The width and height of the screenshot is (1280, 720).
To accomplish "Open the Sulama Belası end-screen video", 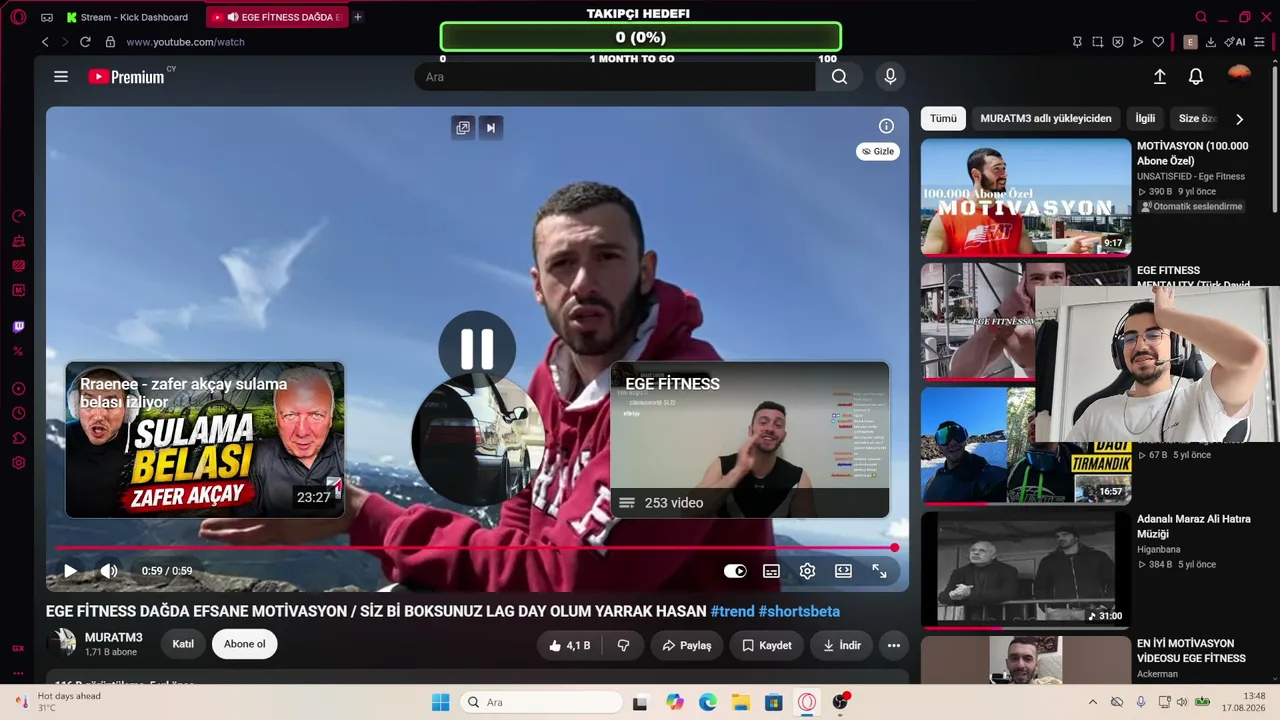I will (205, 440).
